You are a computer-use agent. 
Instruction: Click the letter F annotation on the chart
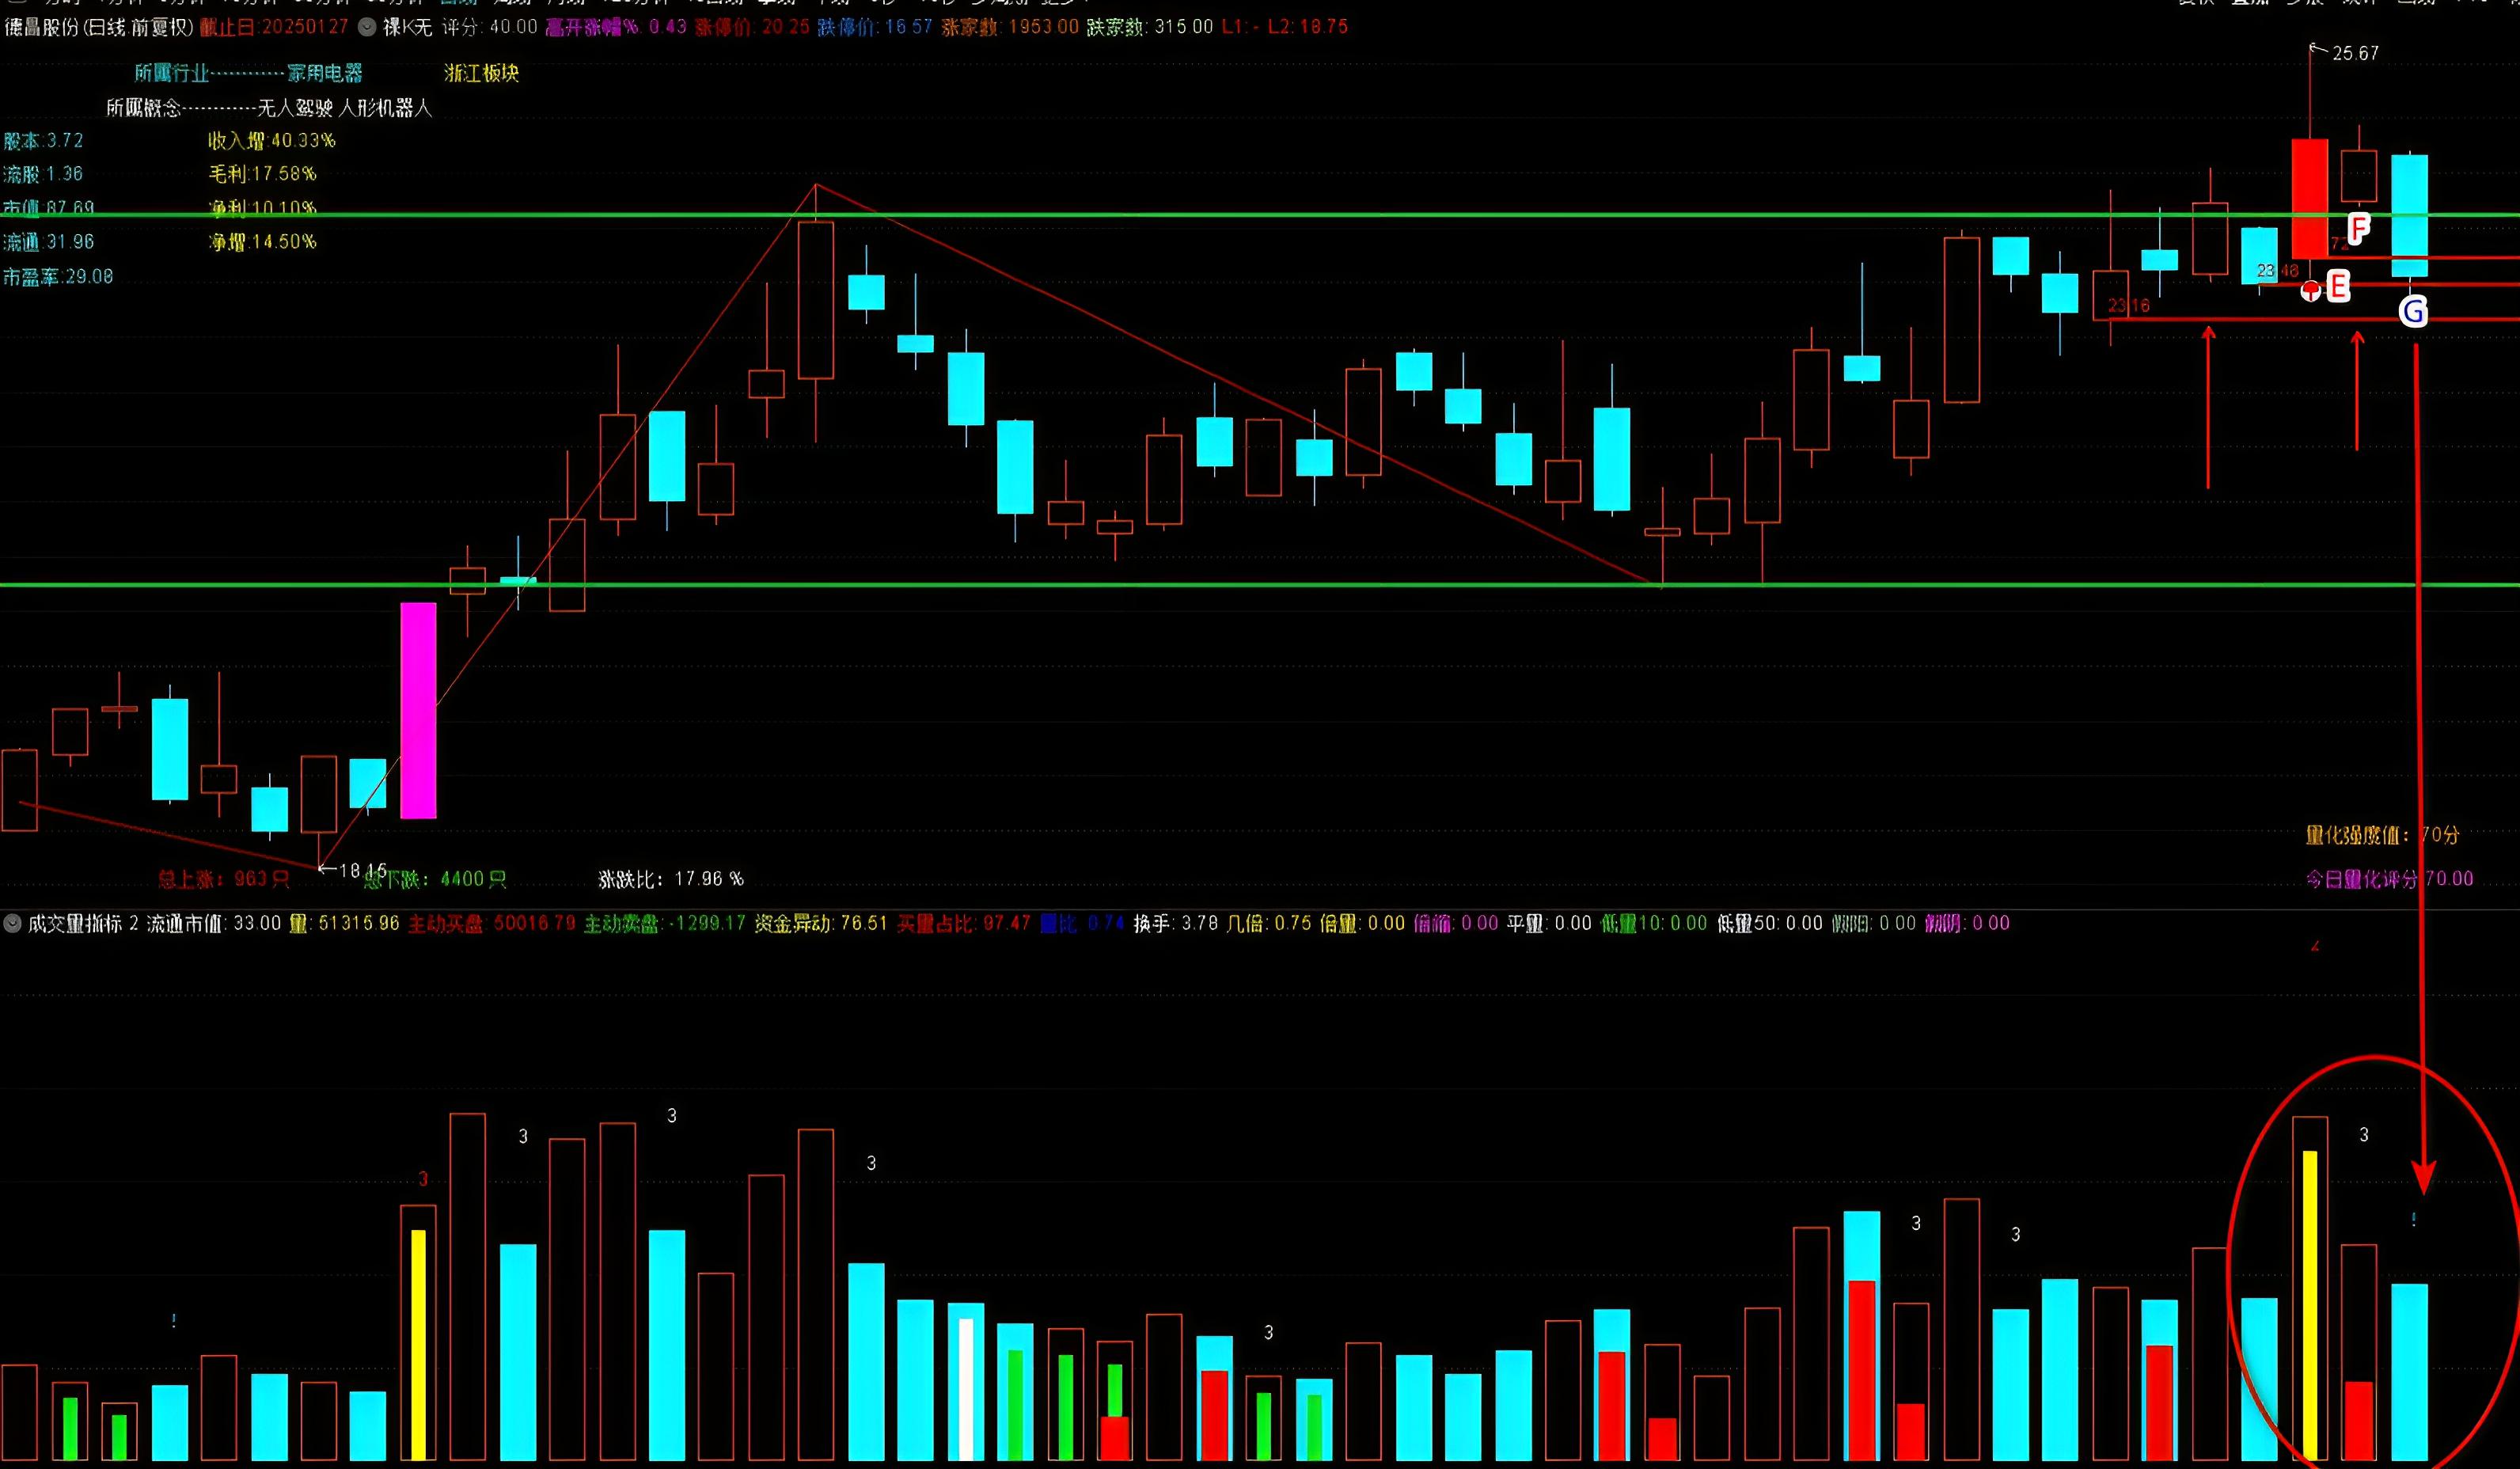pos(2359,229)
